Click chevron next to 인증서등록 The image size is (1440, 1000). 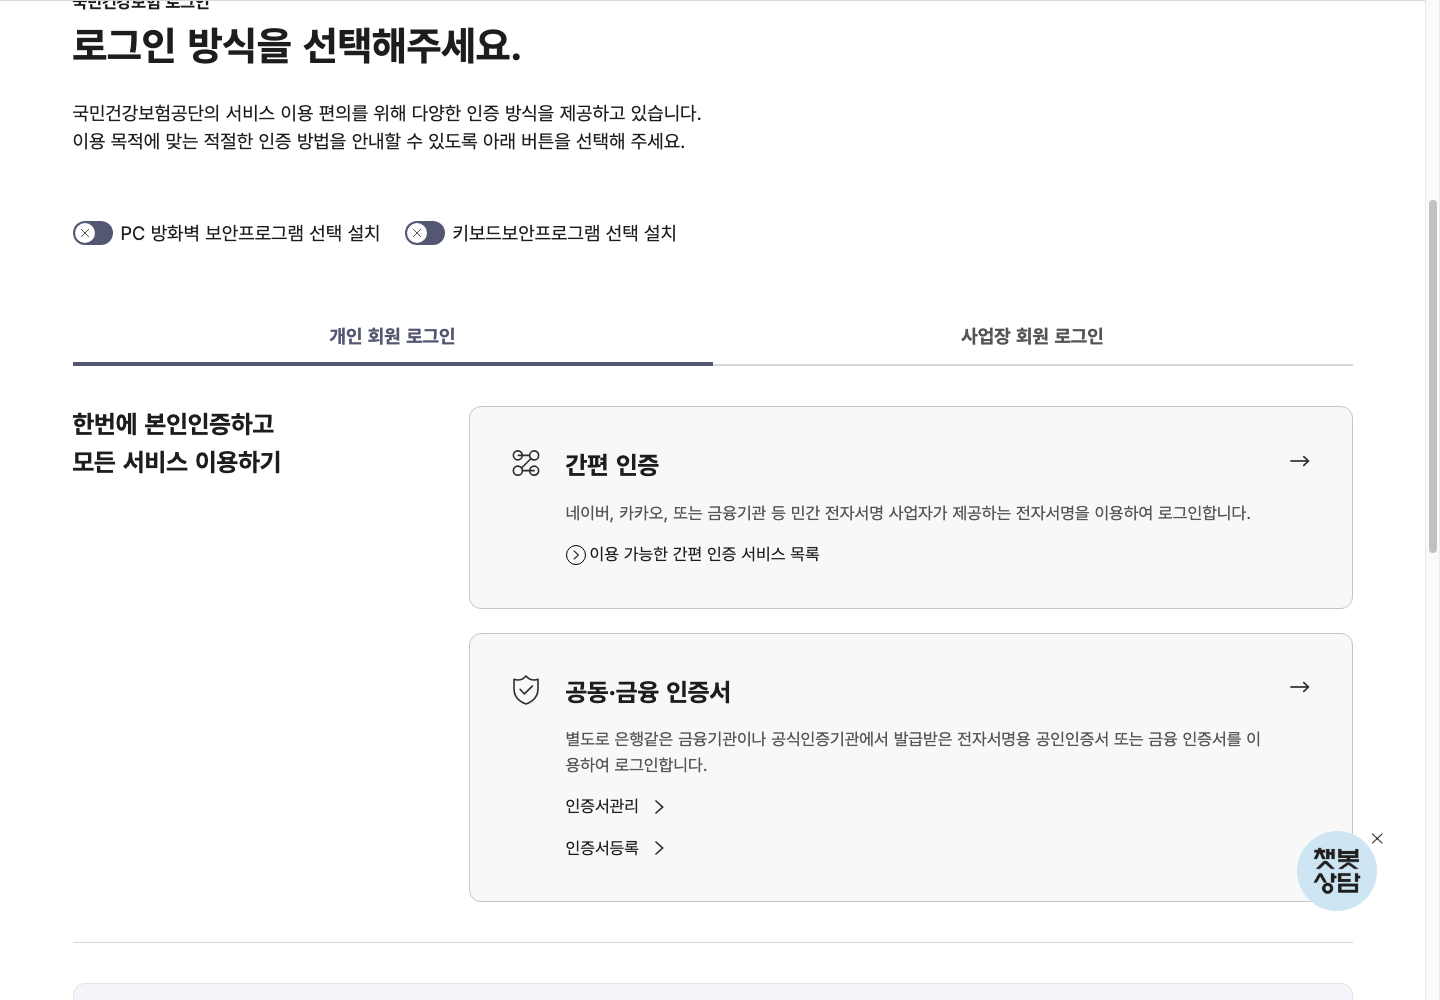tap(659, 848)
